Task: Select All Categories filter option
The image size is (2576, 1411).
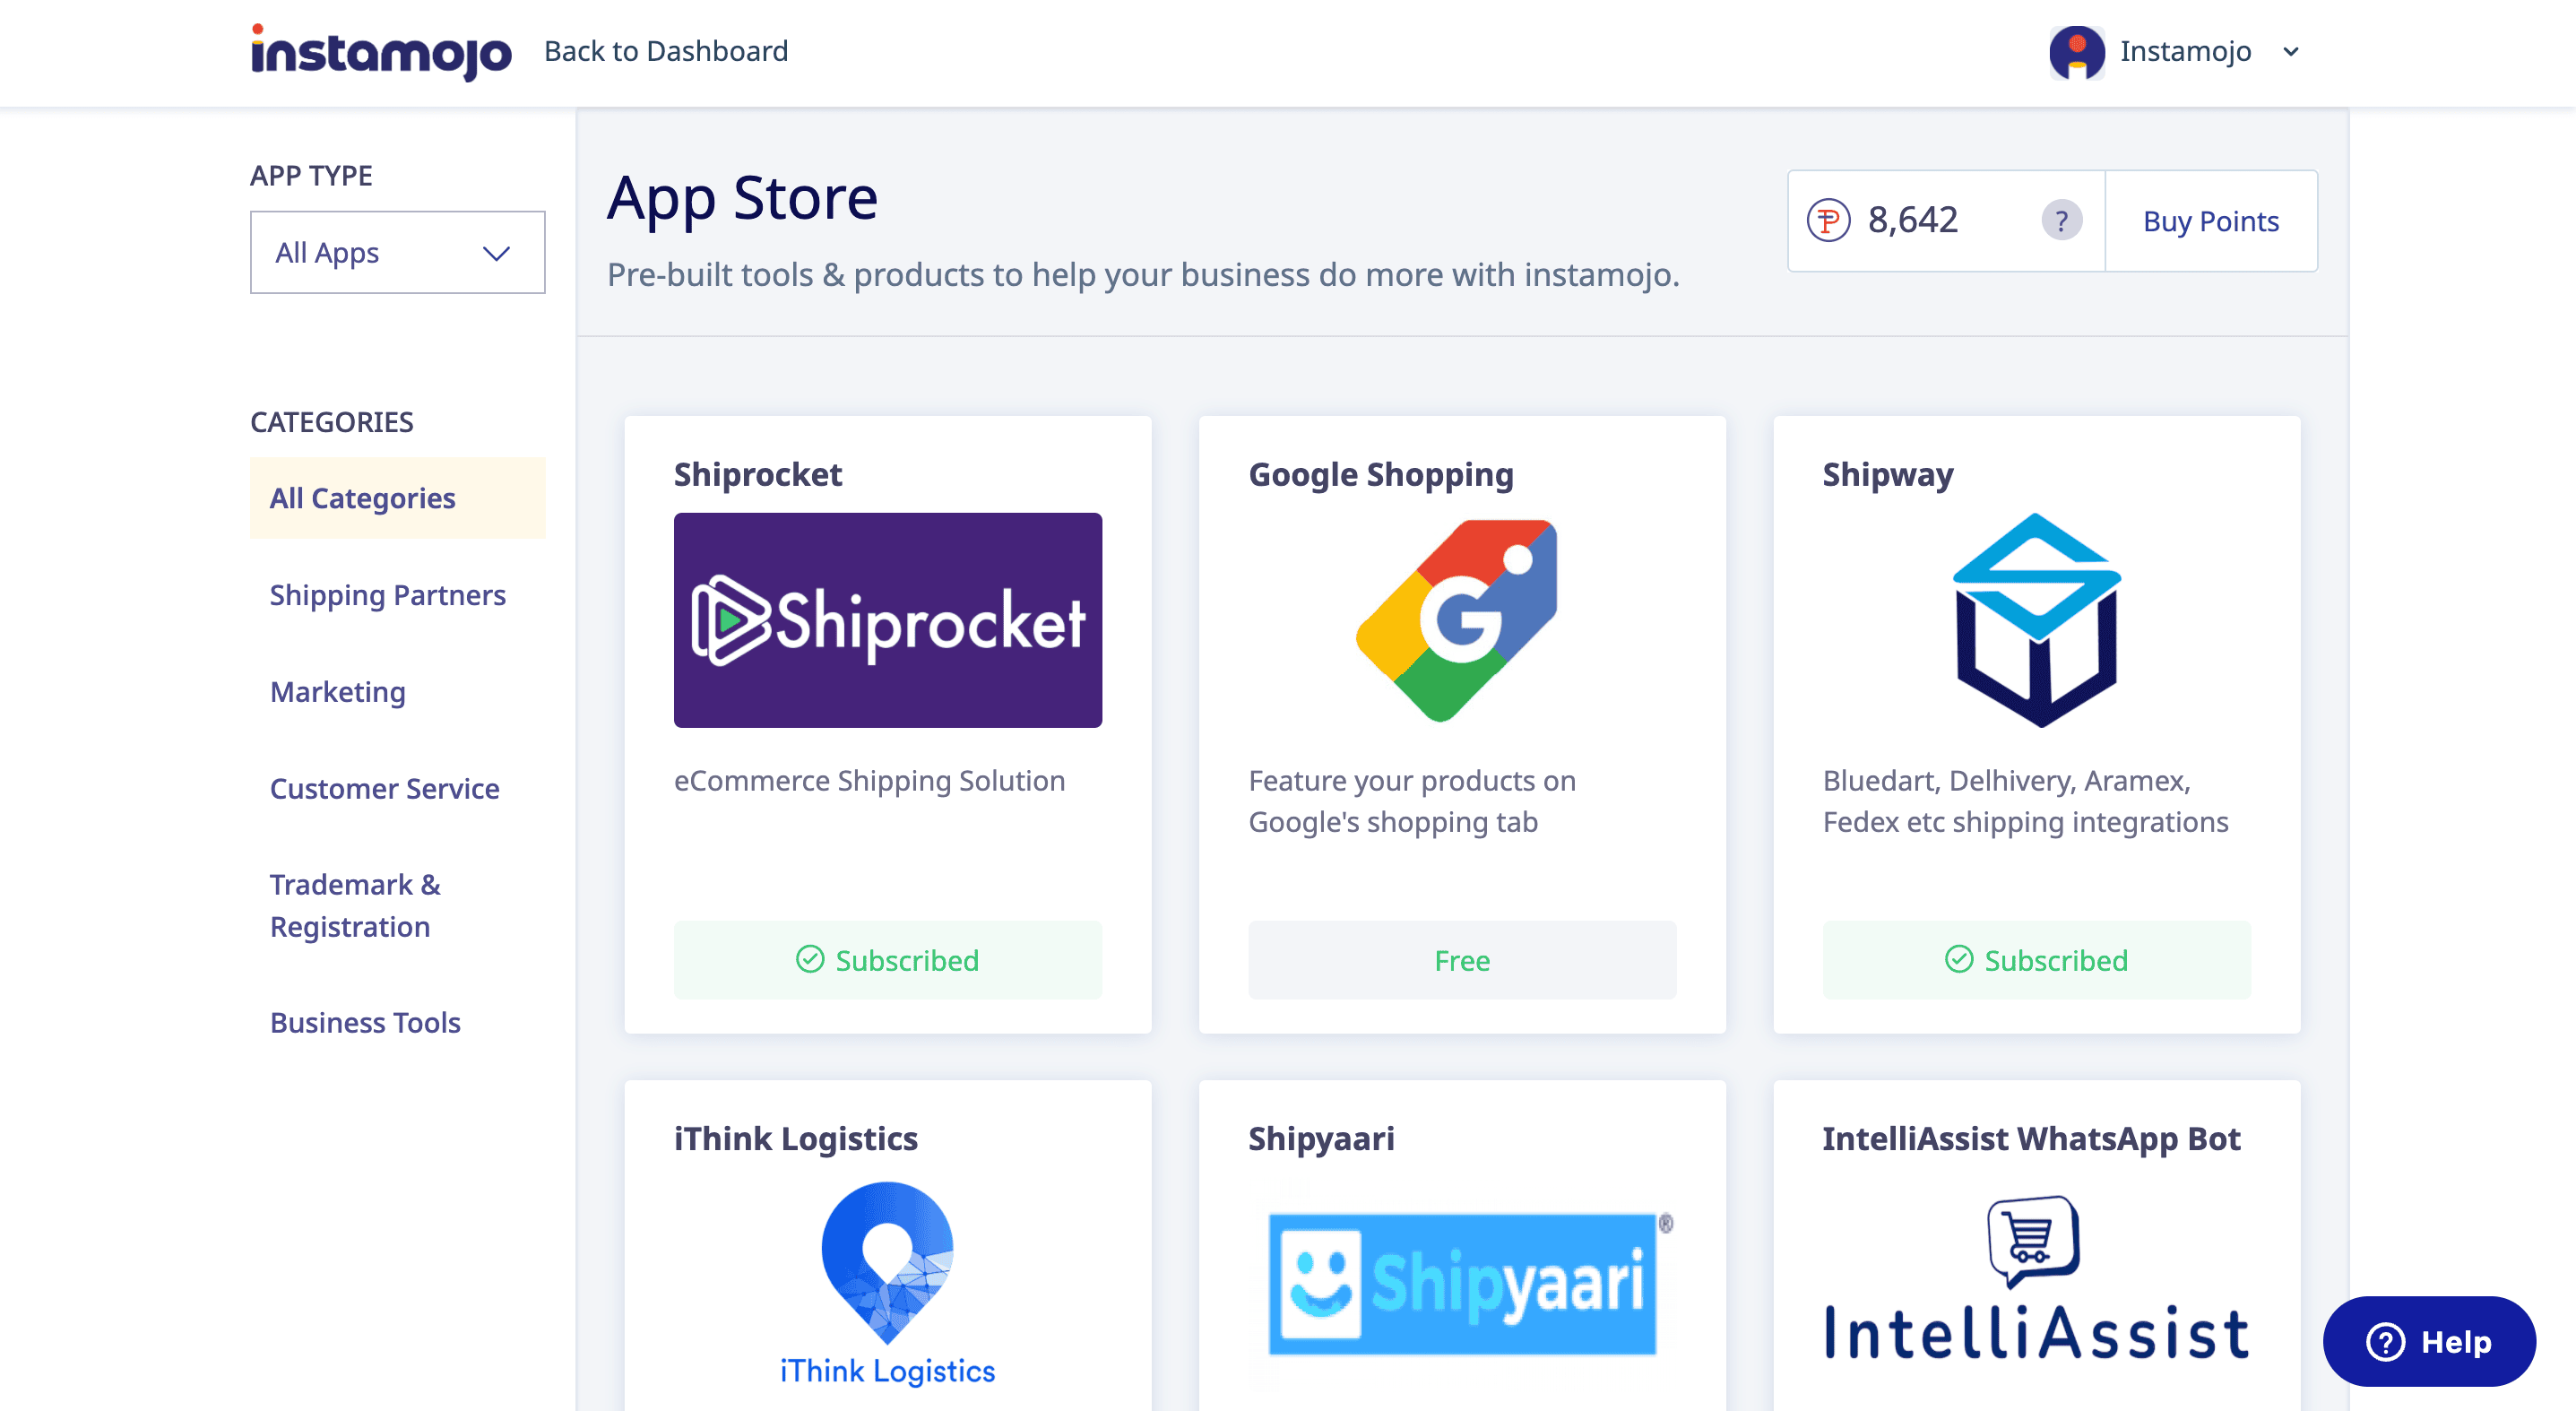Action: pyautogui.click(x=363, y=498)
